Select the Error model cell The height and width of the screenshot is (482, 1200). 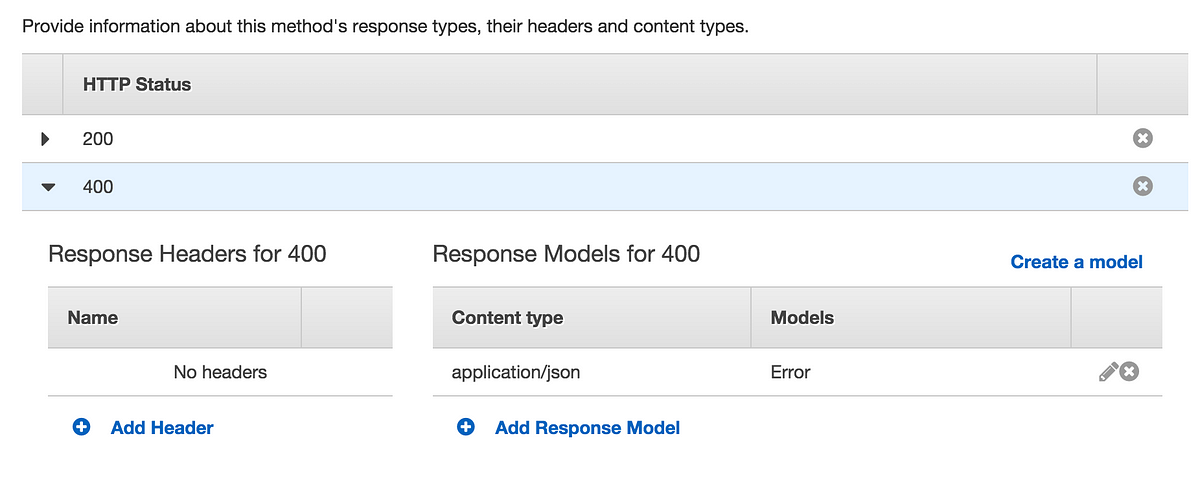[791, 372]
